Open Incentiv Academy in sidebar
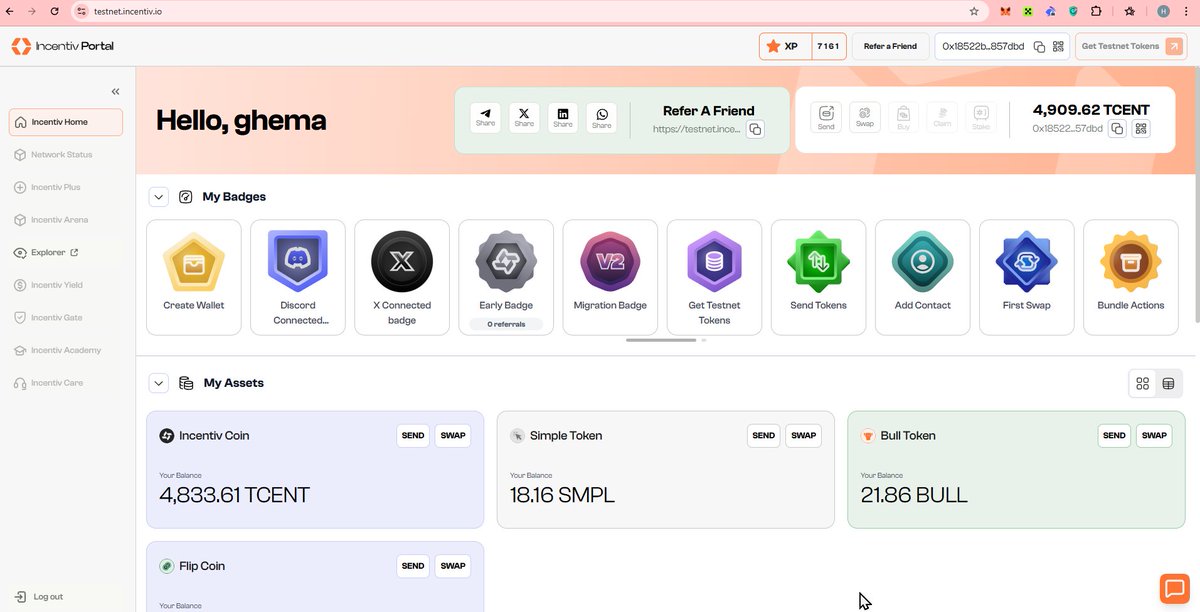This screenshot has height=612, width=1200. [x=66, y=350]
